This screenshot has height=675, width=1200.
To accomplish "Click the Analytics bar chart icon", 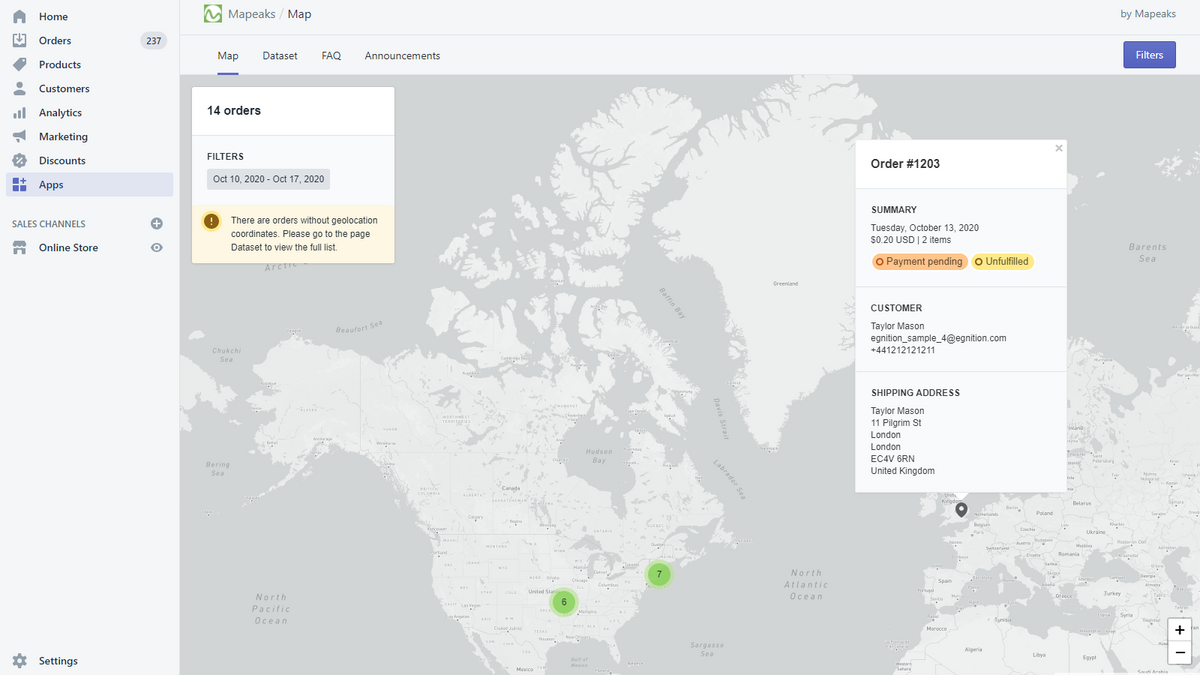I will [x=19, y=113].
